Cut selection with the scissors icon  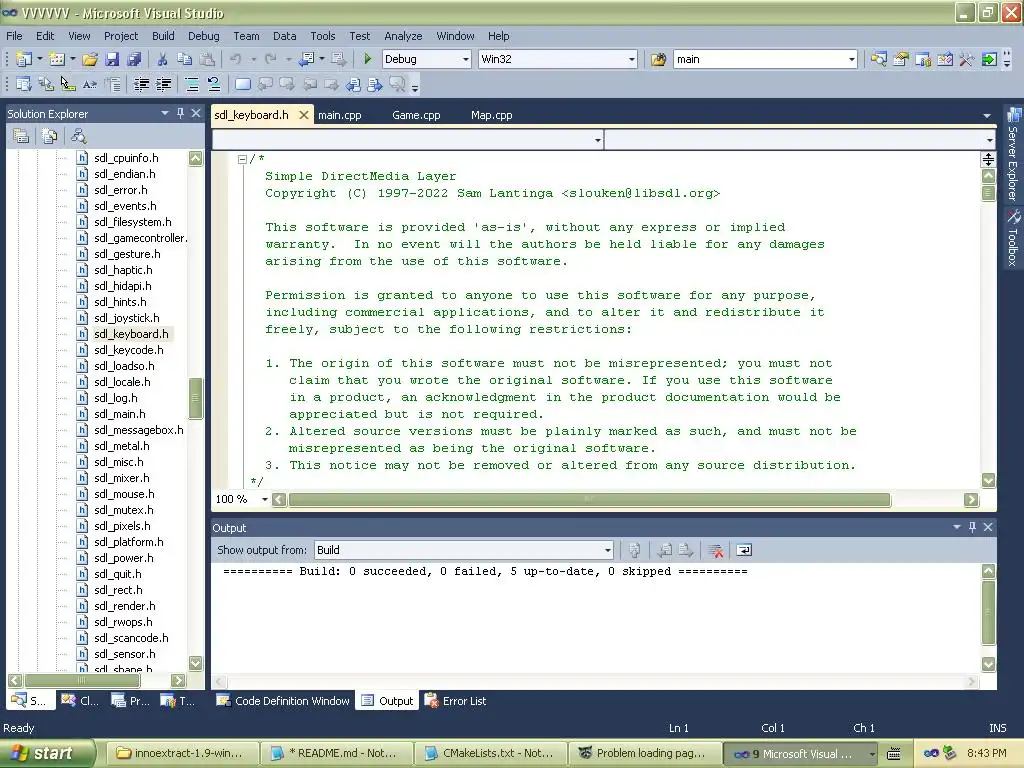tap(163, 59)
